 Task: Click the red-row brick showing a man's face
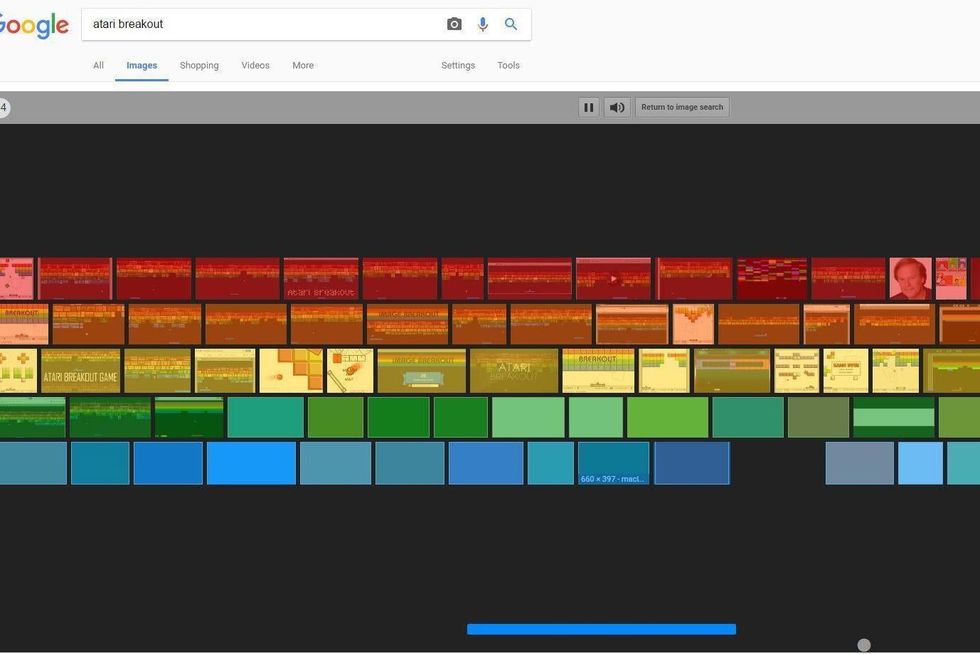[910, 279]
